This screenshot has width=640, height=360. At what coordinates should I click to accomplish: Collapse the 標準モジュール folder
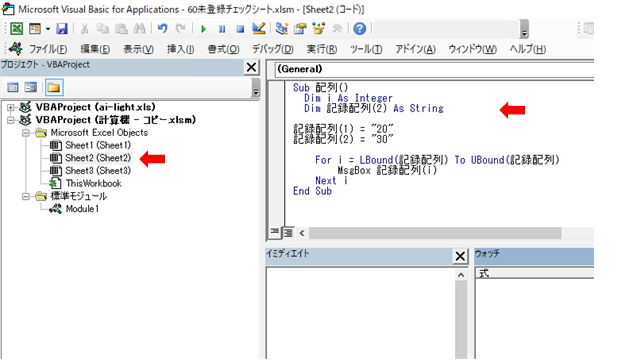point(26,196)
